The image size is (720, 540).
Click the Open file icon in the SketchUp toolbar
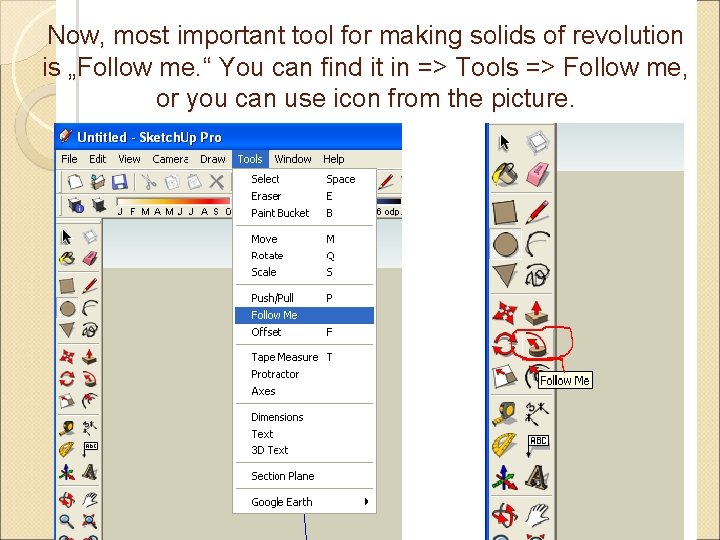[x=97, y=182]
